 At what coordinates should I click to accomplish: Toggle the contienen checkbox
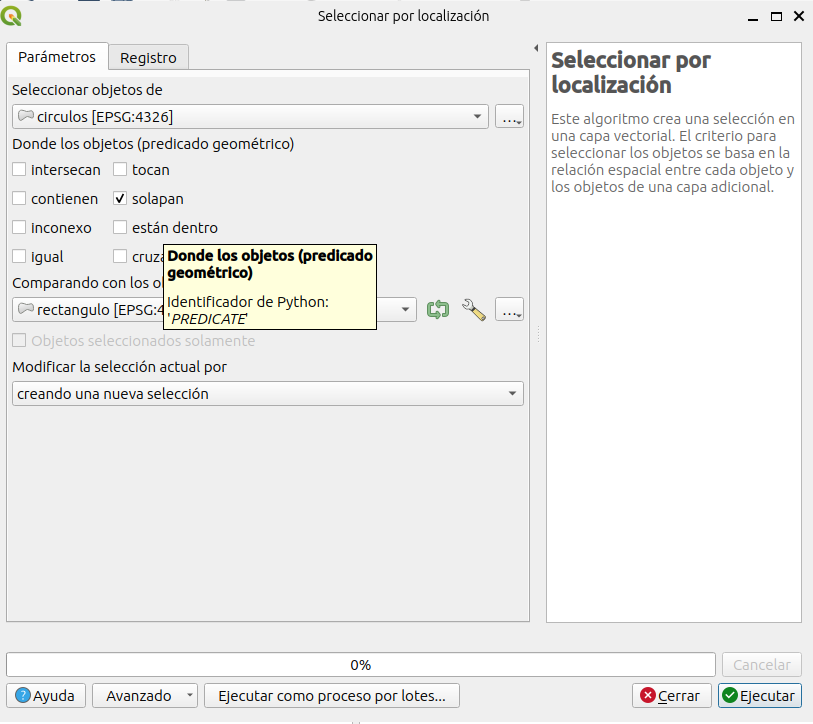pos(20,199)
